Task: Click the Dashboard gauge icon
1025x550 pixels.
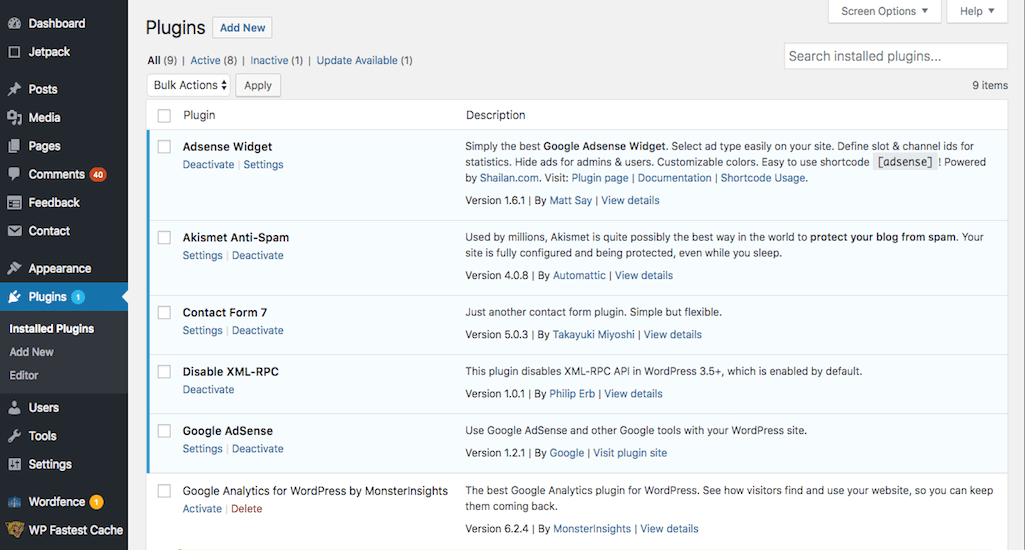Action: [14, 24]
